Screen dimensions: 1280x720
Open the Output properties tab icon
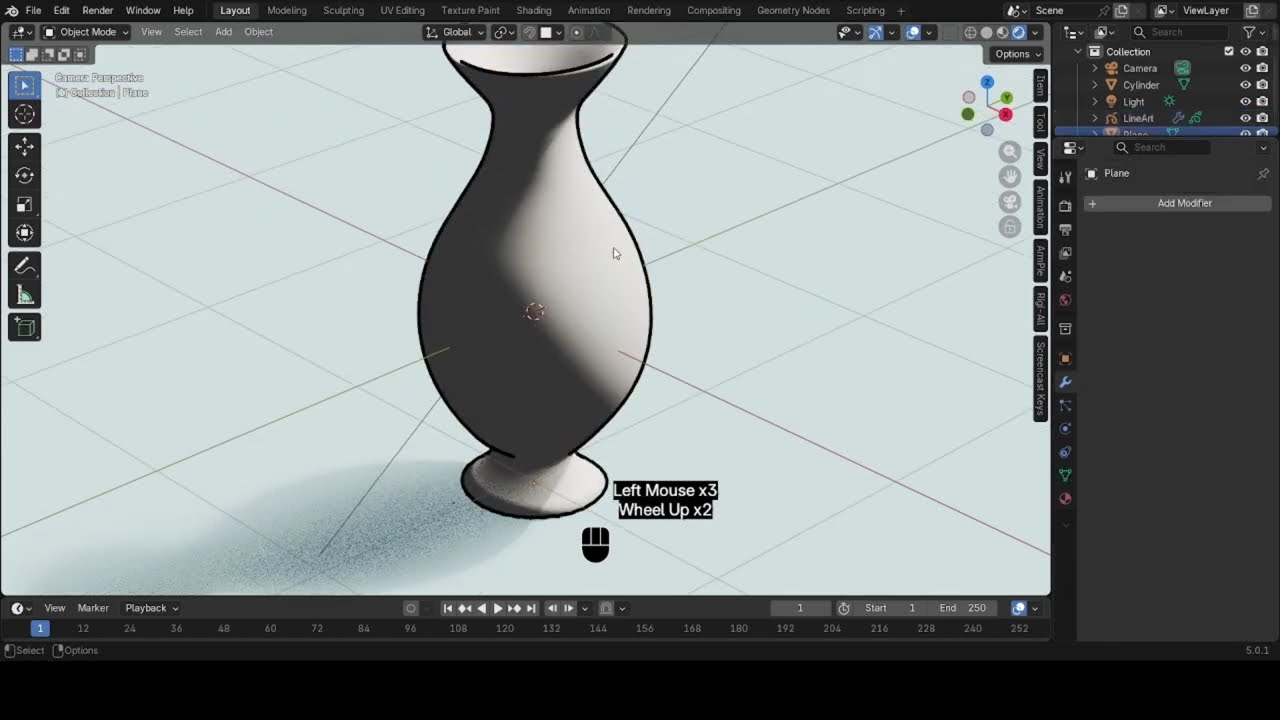point(1065,229)
